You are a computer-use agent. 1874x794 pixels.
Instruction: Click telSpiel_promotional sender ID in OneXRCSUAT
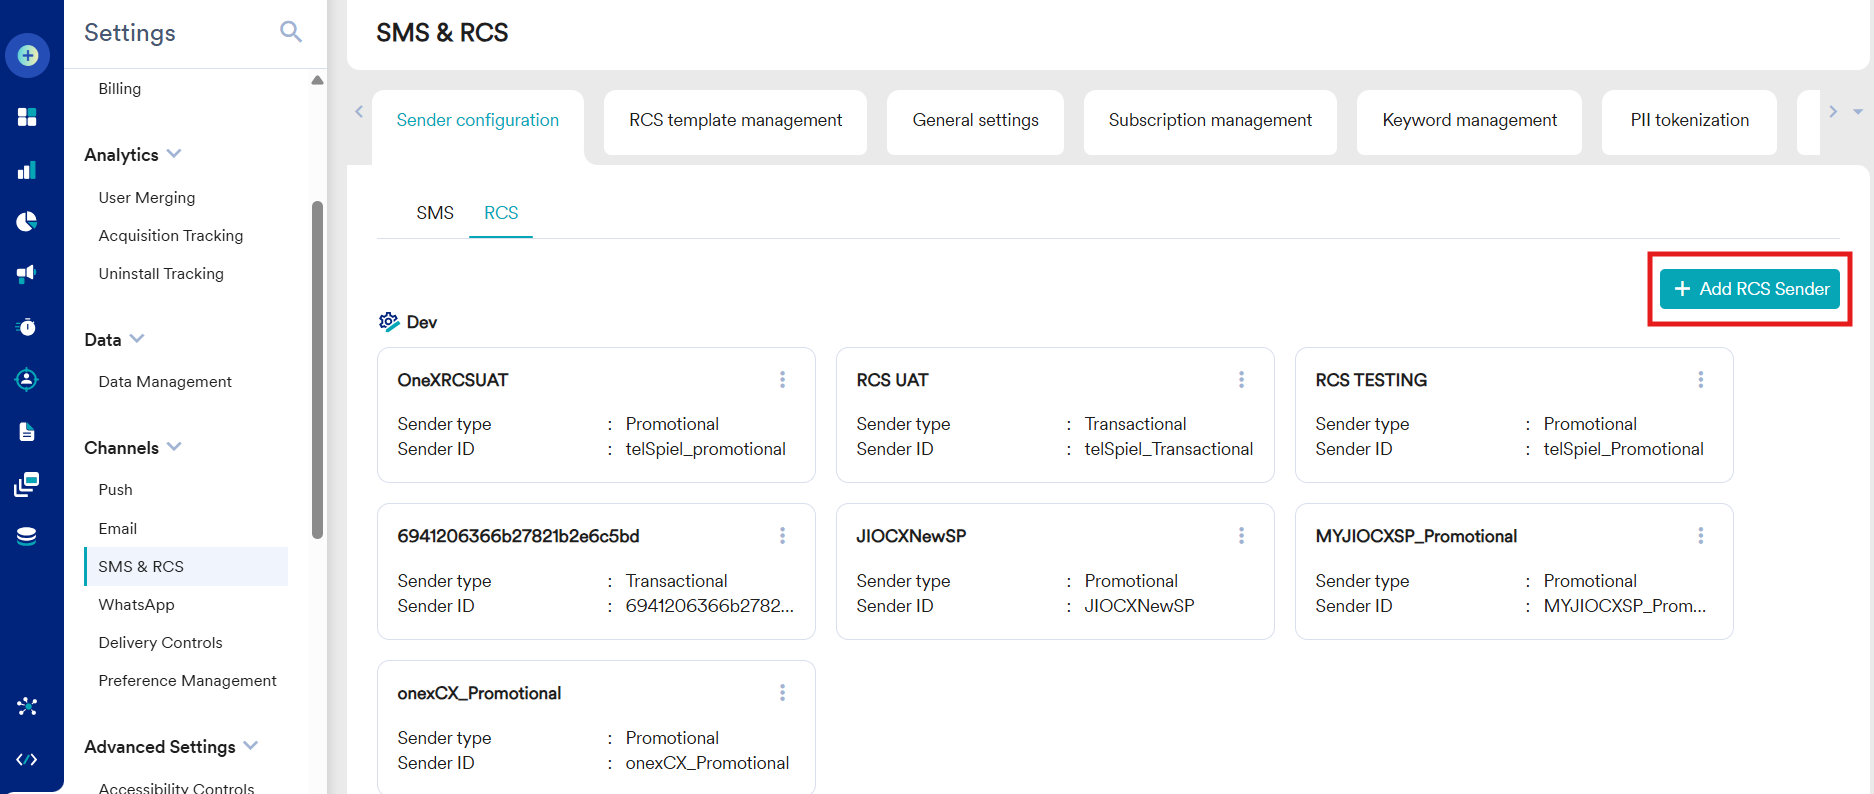point(705,449)
